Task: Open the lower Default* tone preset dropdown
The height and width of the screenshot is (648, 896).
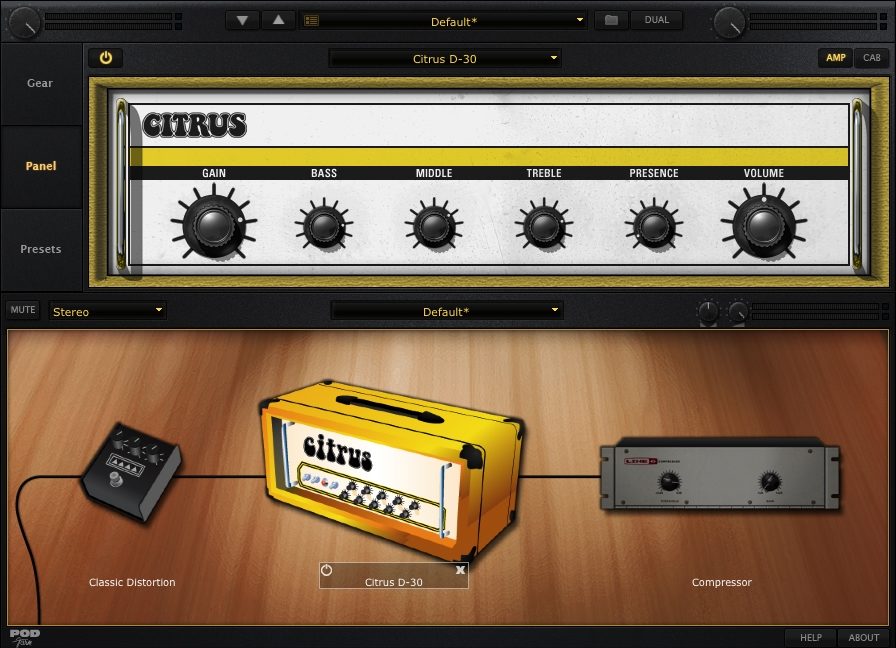Action: pyautogui.click(x=446, y=311)
